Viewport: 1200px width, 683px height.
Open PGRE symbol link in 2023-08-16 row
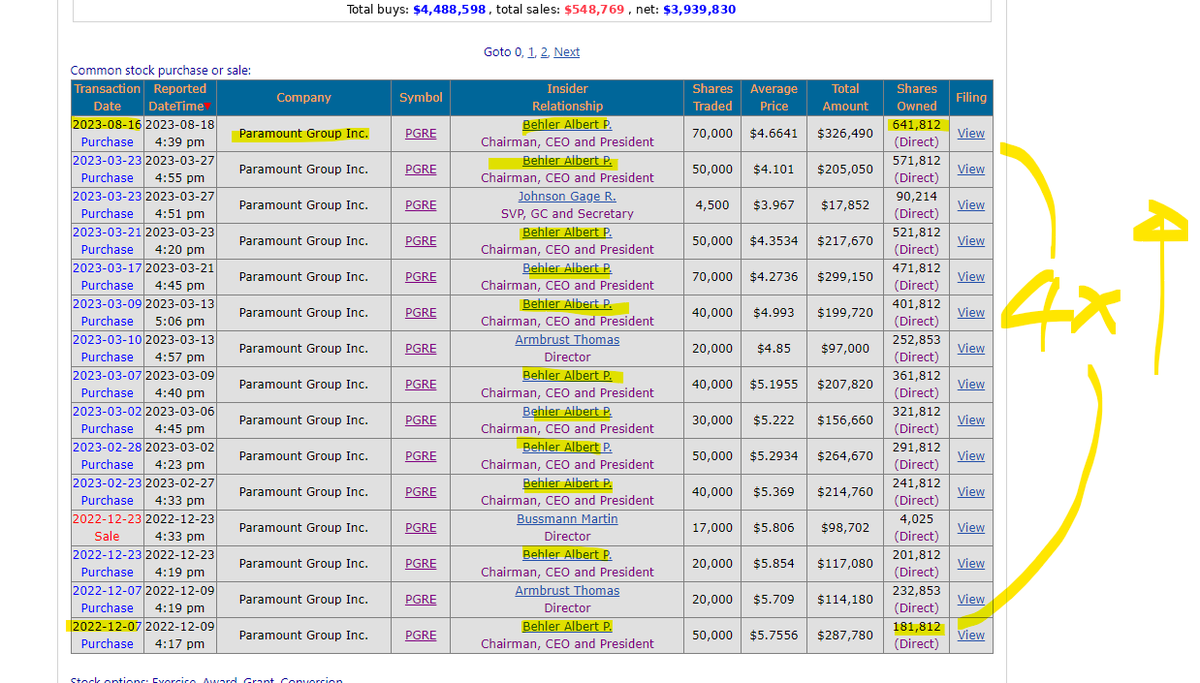tap(421, 133)
